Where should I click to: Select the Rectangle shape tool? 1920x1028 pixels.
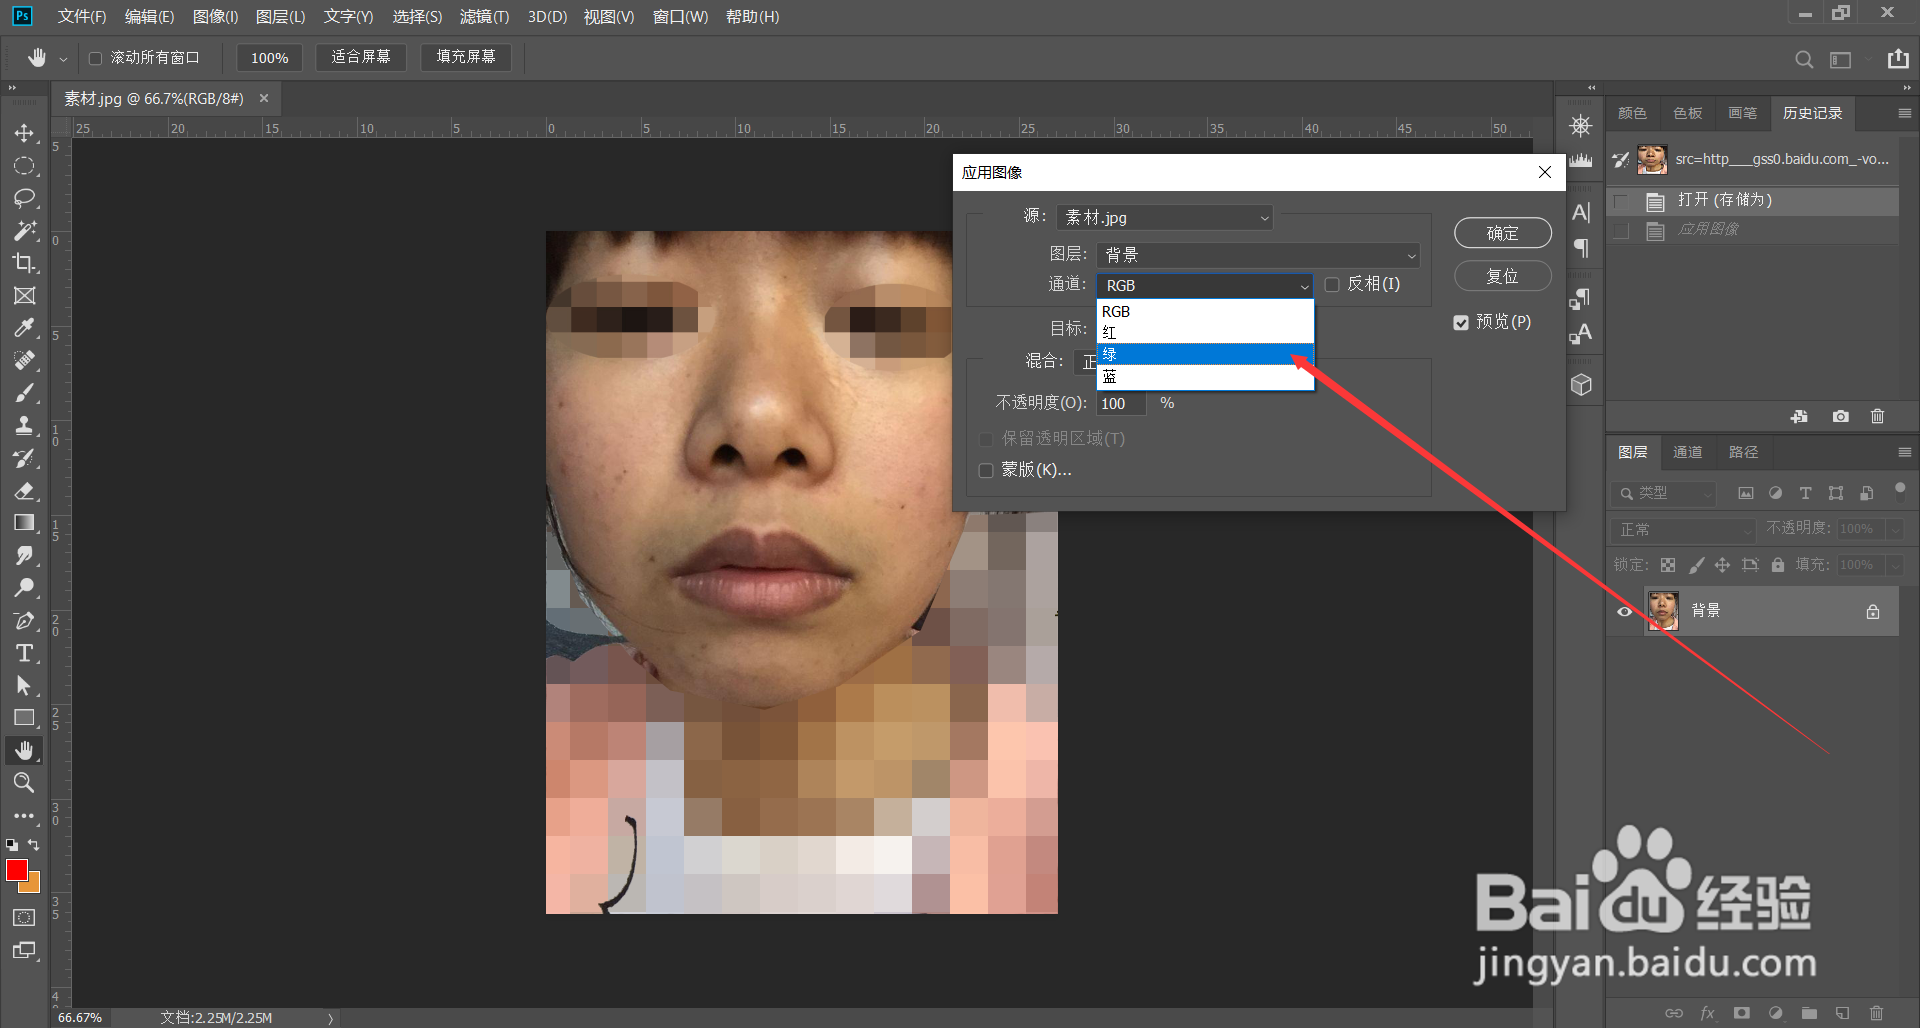tap(24, 718)
